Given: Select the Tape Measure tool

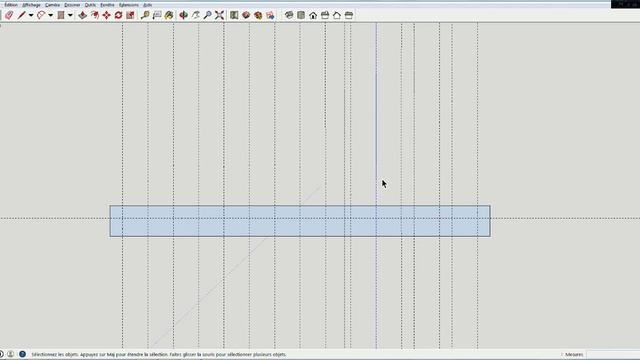Looking at the screenshot, I should [145, 15].
